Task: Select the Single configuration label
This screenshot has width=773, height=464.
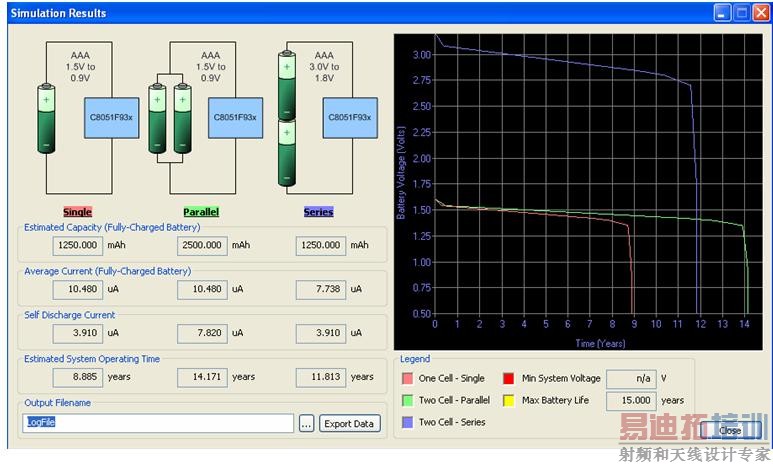Action: point(77,212)
